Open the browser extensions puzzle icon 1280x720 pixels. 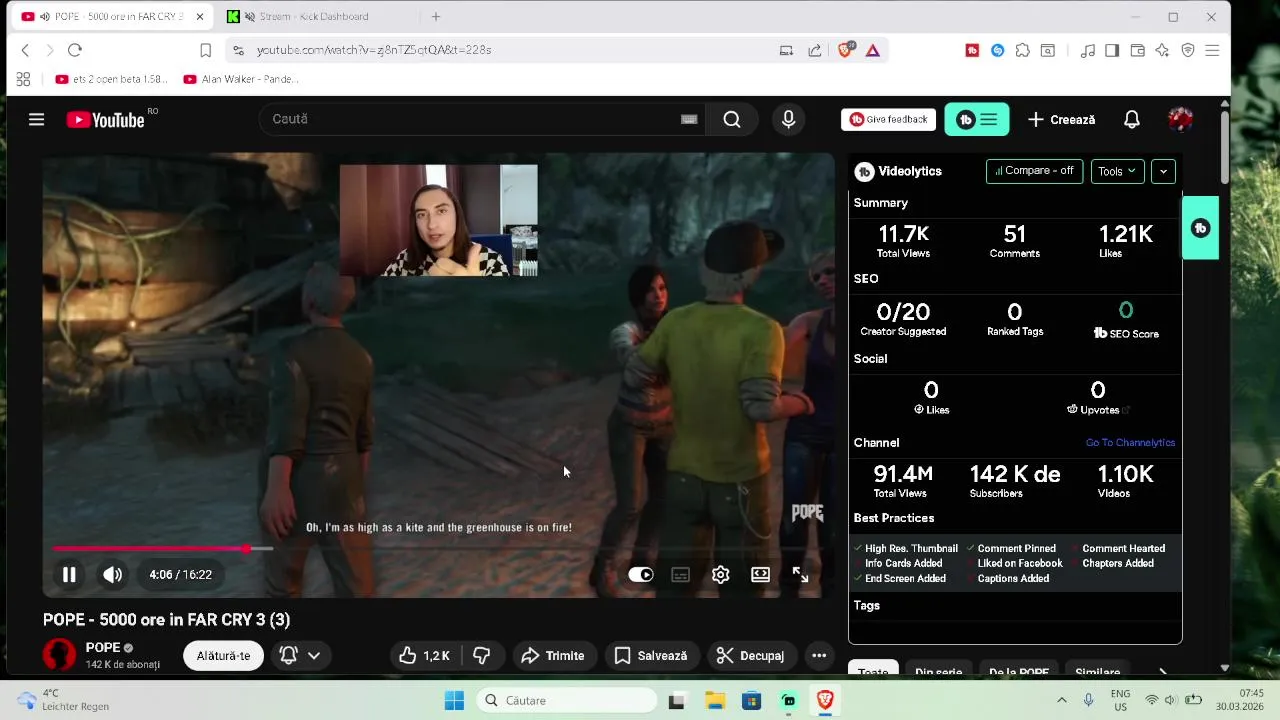1022,50
